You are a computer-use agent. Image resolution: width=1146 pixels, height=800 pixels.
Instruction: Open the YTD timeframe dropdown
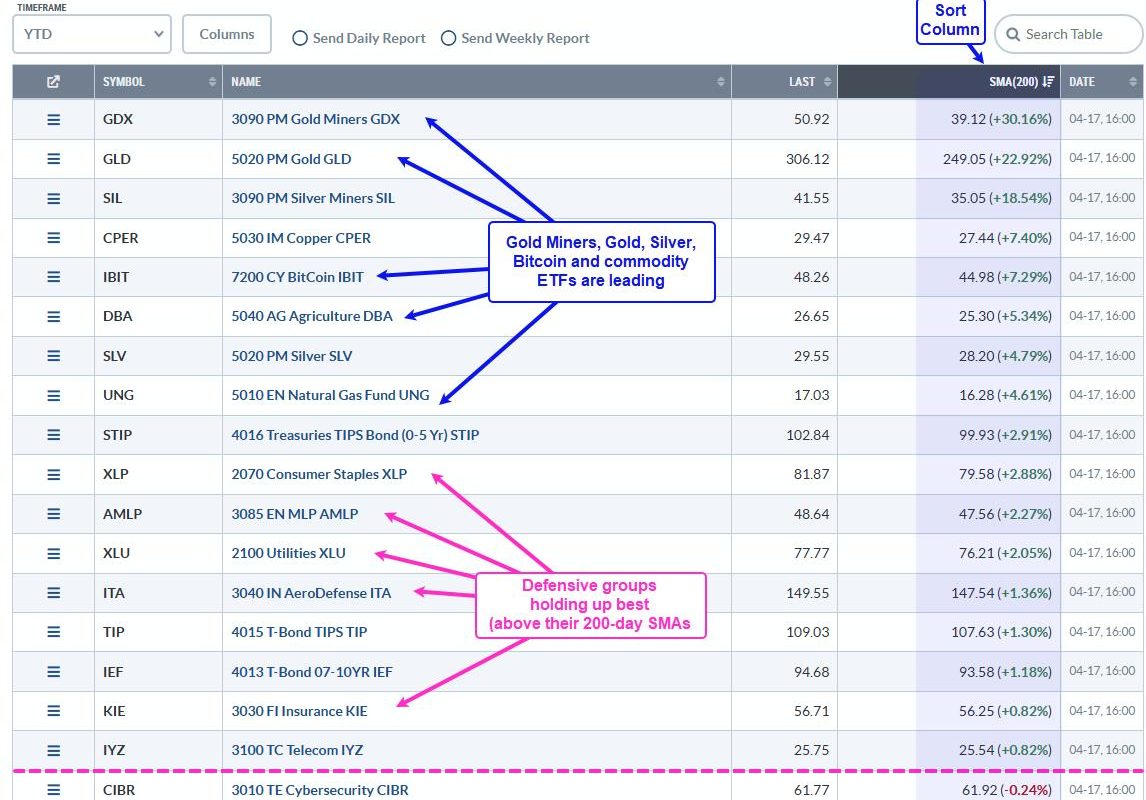click(x=92, y=34)
